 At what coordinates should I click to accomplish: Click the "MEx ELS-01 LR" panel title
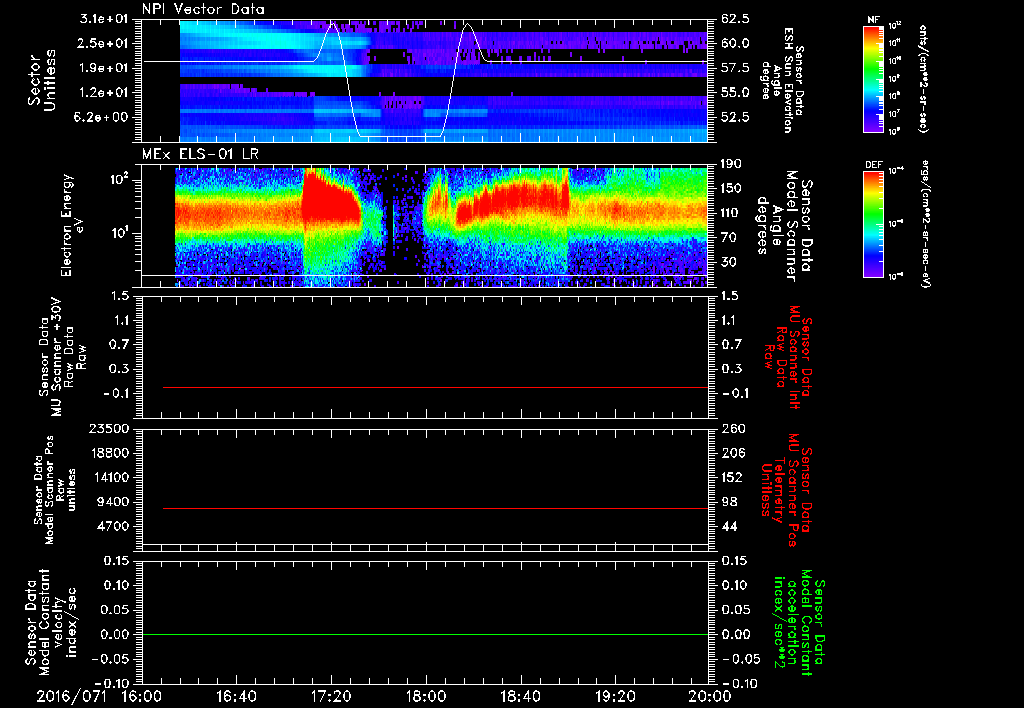(x=200, y=154)
